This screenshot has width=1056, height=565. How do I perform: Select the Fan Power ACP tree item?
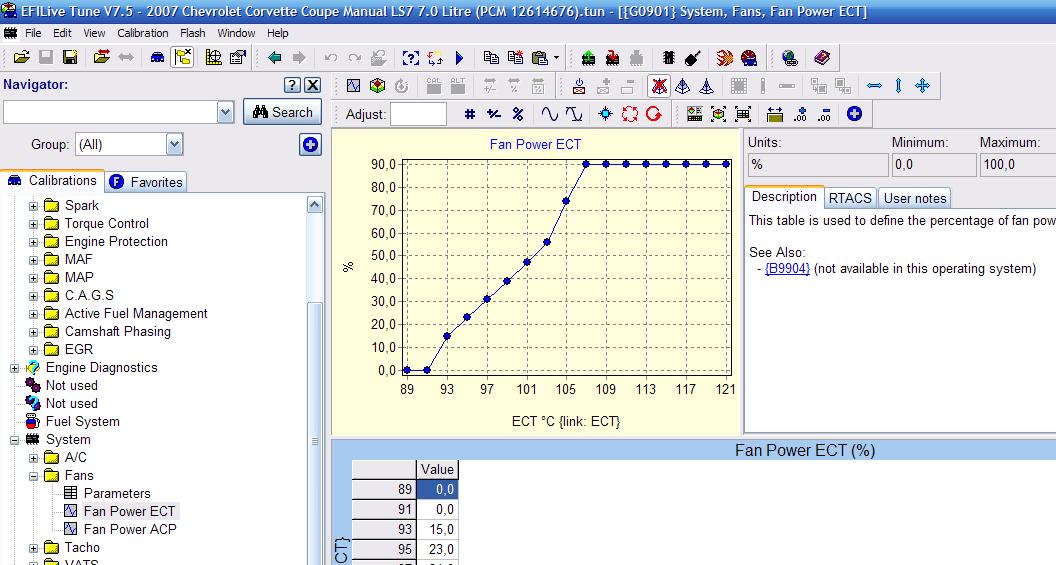click(x=129, y=529)
